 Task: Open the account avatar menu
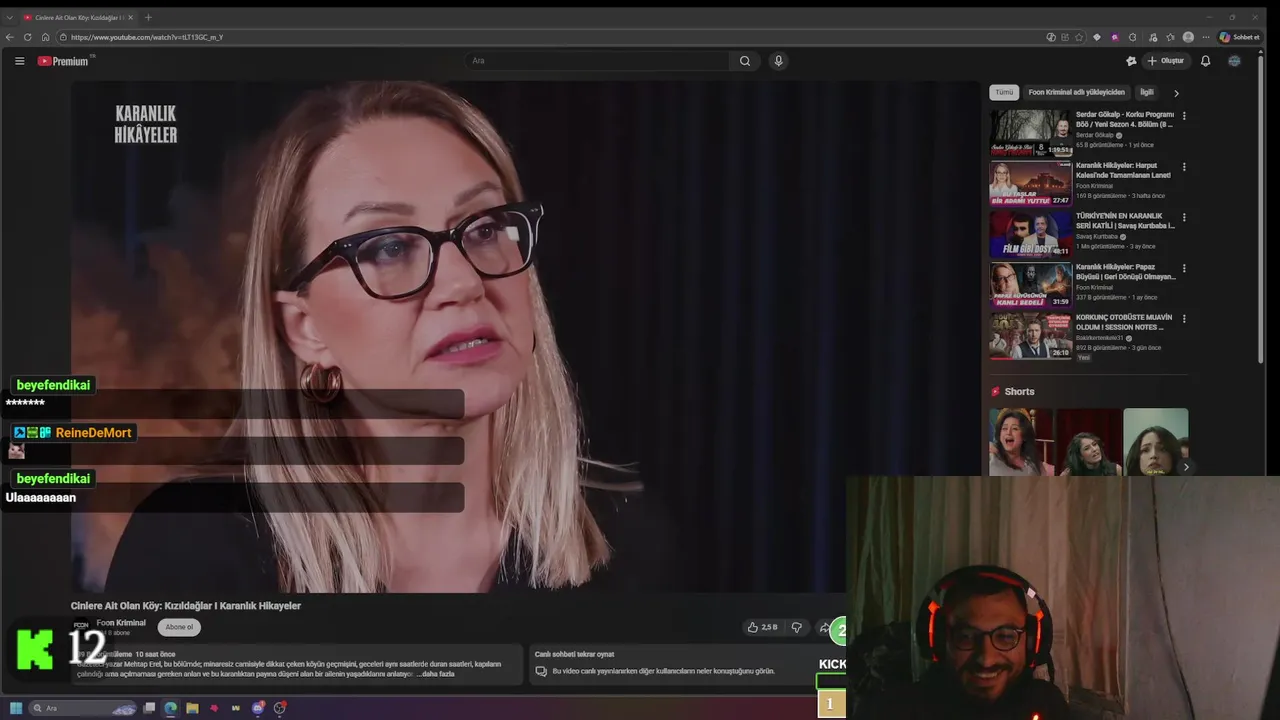pos(1234,61)
